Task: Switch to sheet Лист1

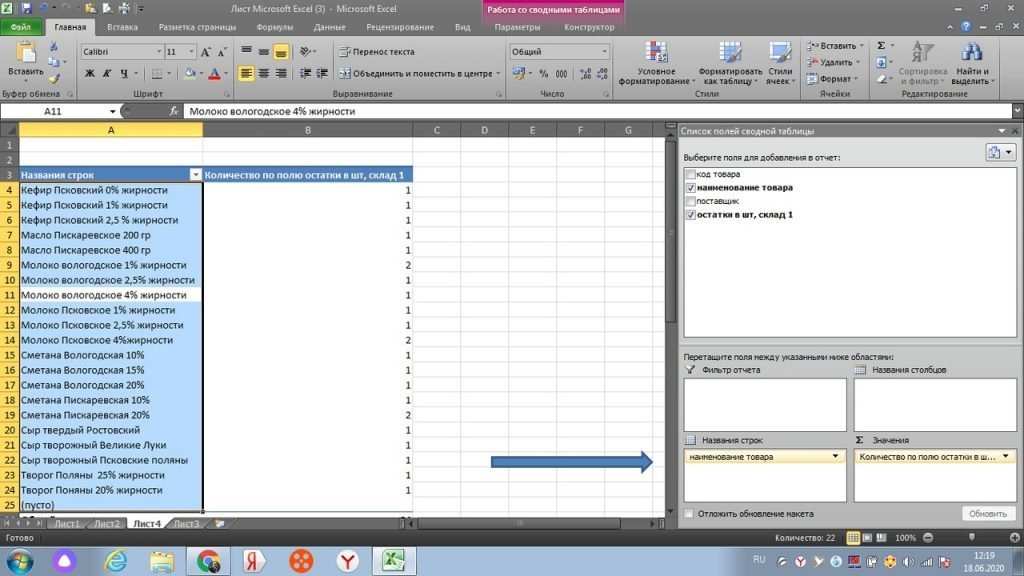Action: coord(67,524)
